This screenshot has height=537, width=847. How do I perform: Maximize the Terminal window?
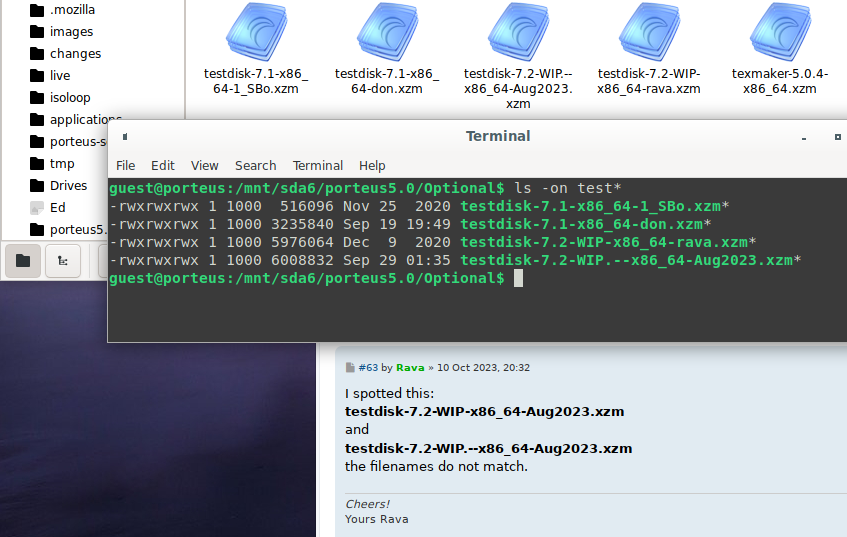point(838,137)
